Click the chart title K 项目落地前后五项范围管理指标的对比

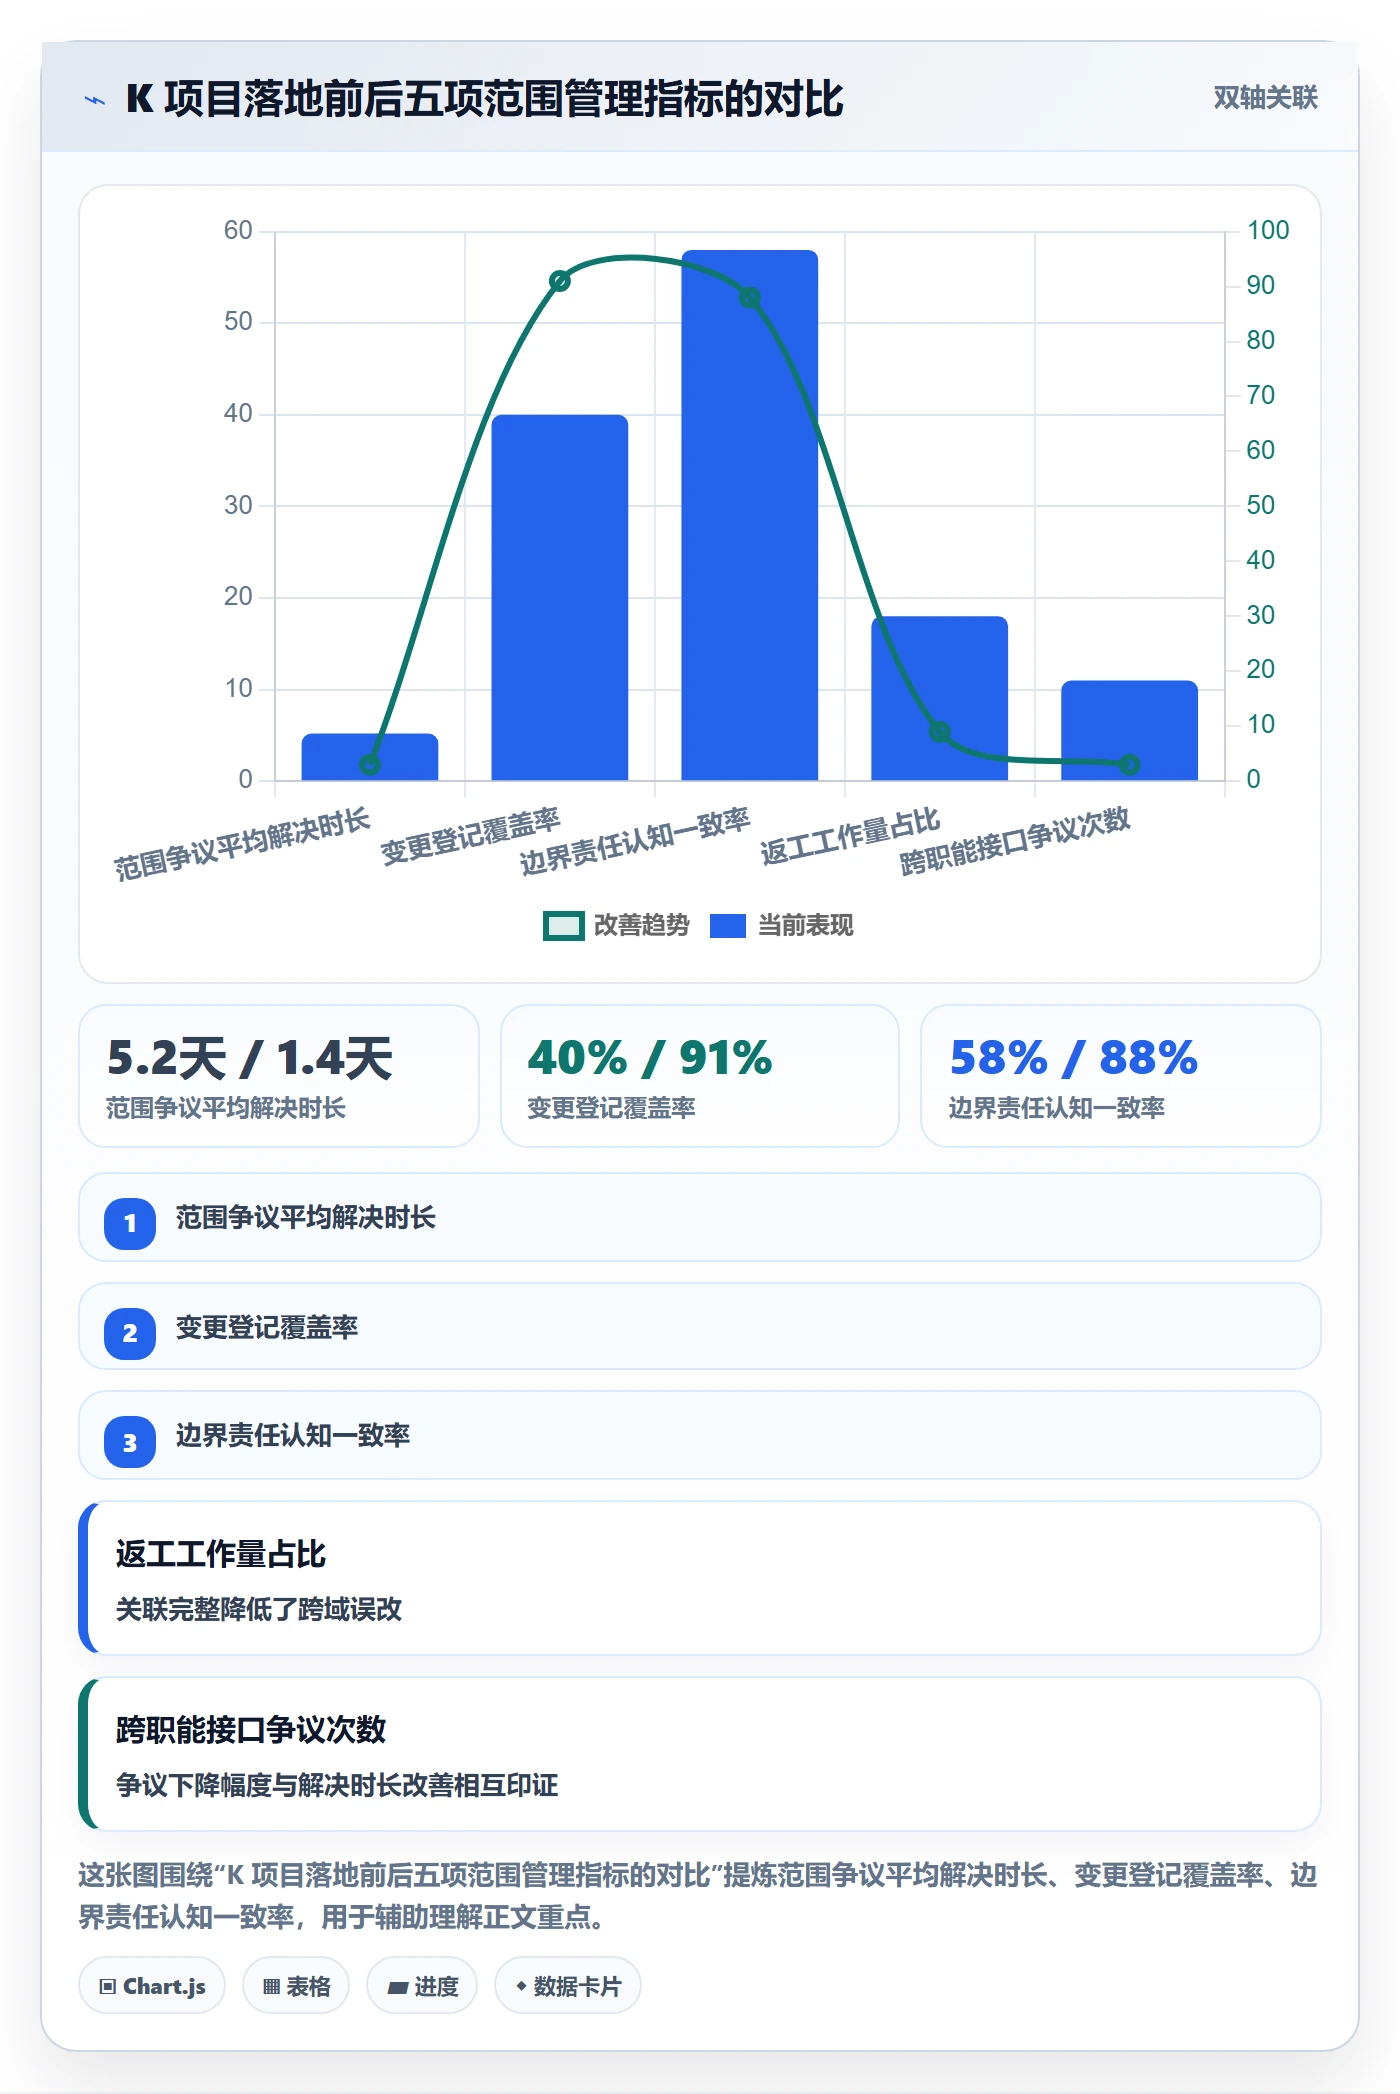coord(485,99)
